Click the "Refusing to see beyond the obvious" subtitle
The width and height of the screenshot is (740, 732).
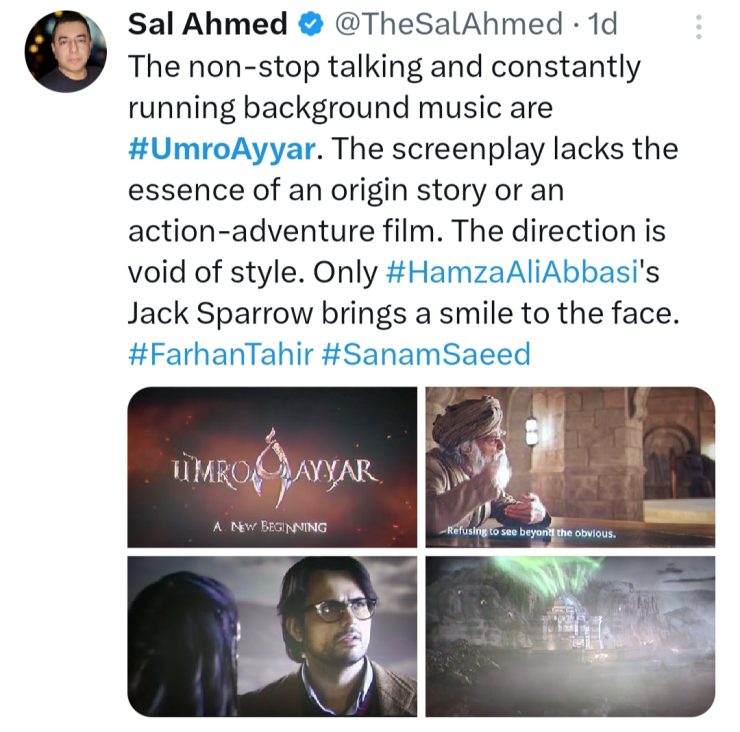530,532
